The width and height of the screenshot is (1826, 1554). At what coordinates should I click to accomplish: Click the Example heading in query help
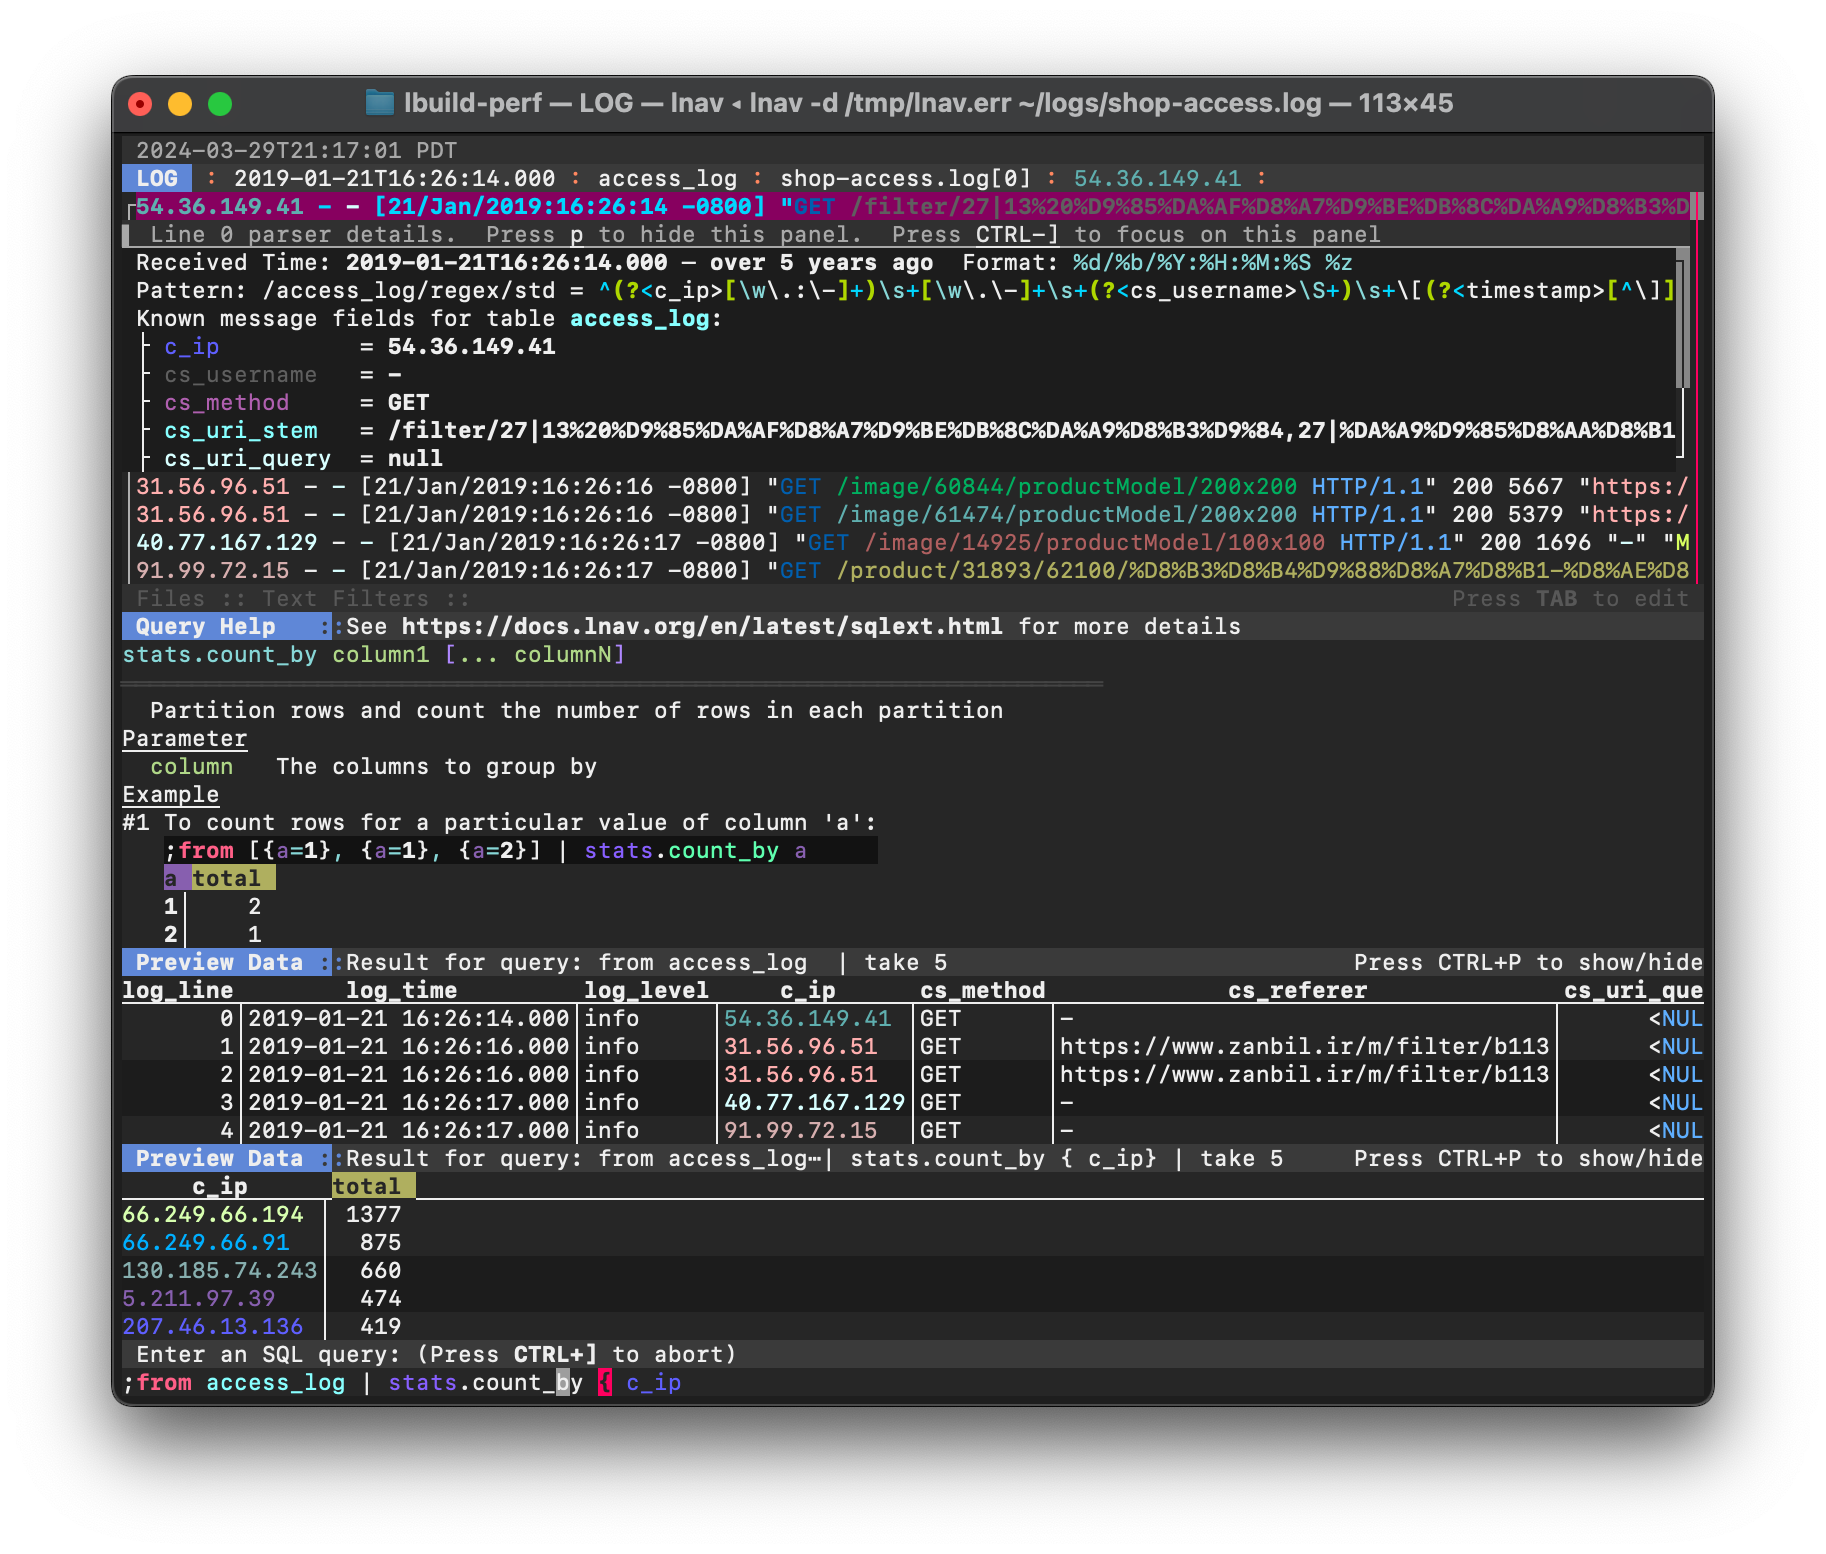click(170, 794)
